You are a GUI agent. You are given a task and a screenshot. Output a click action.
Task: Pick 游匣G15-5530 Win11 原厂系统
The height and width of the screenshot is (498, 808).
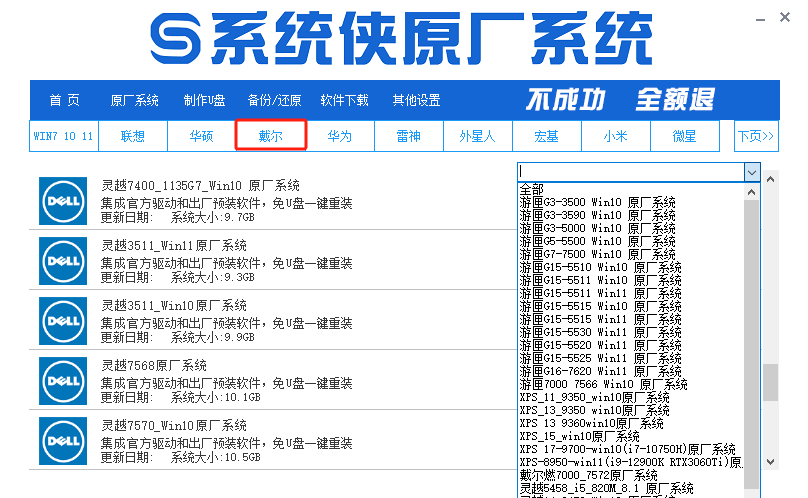point(631,332)
